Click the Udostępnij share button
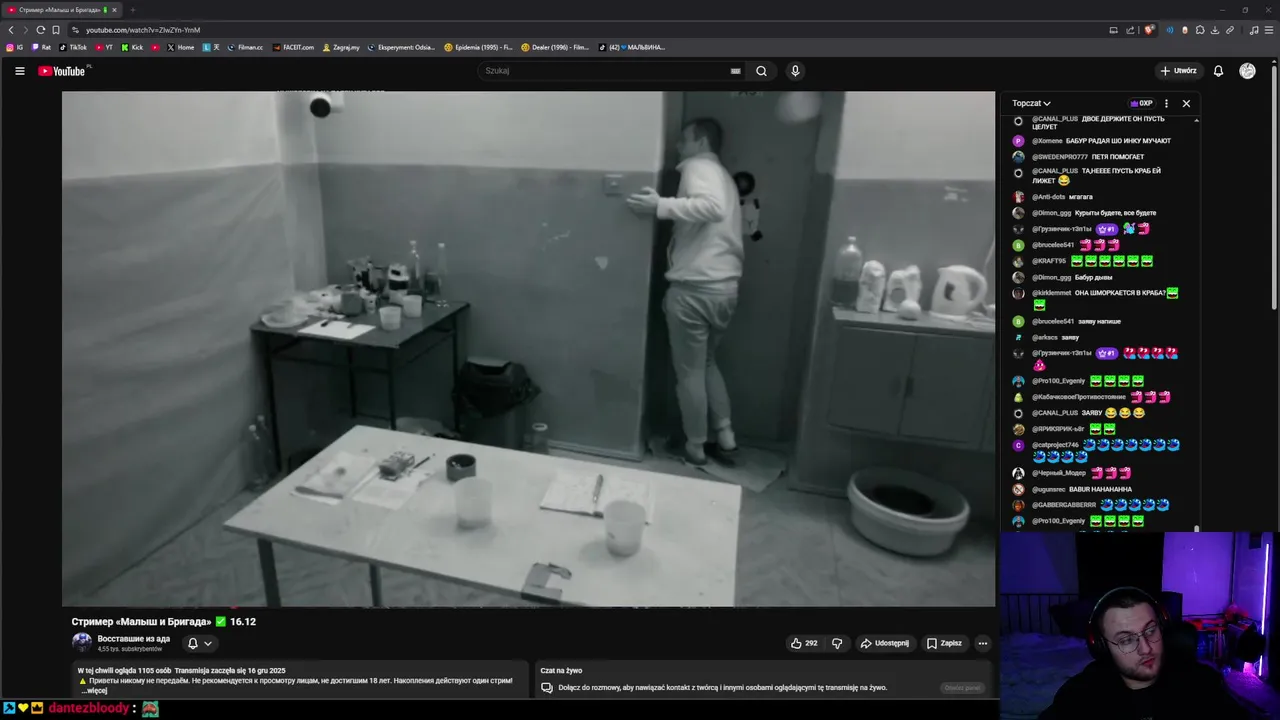This screenshot has height=720, width=1280. coord(885,643)
